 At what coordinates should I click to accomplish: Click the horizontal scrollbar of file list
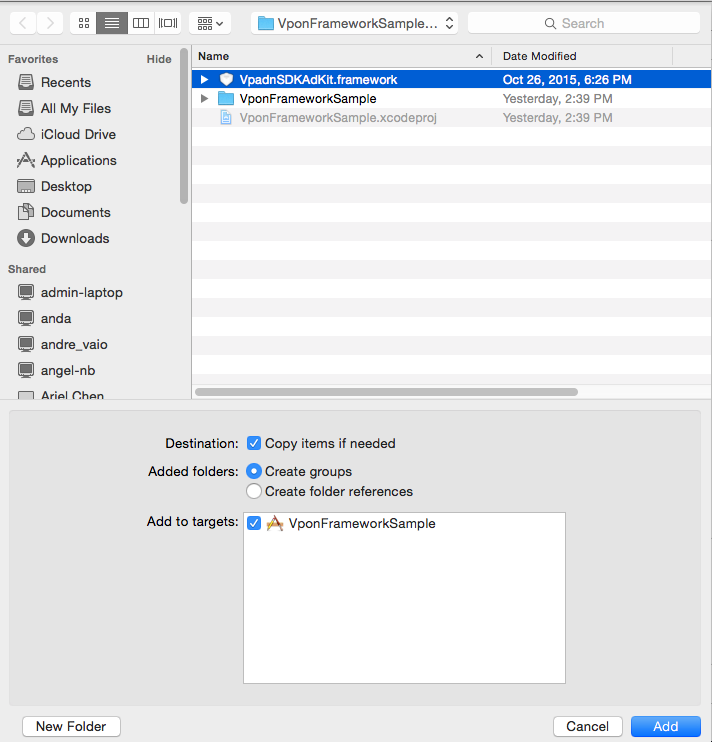pos(386,392)
